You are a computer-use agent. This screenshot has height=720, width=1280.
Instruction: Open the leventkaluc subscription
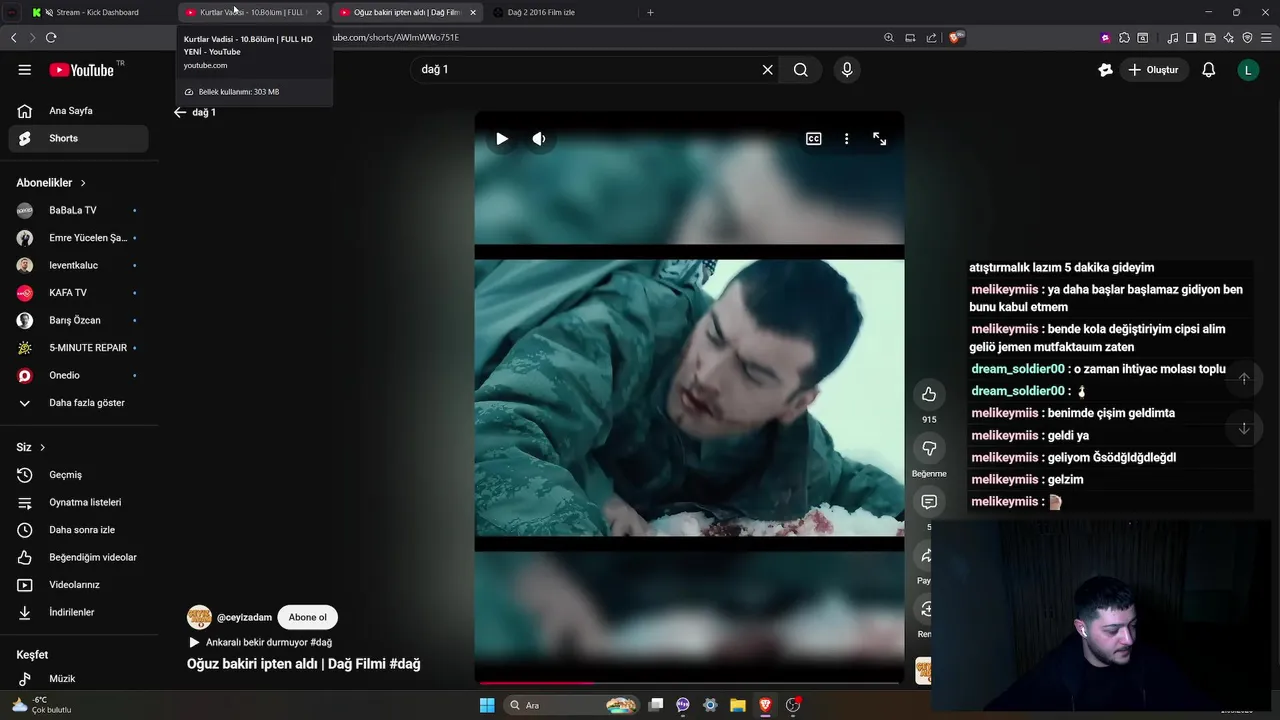point(78,265)
